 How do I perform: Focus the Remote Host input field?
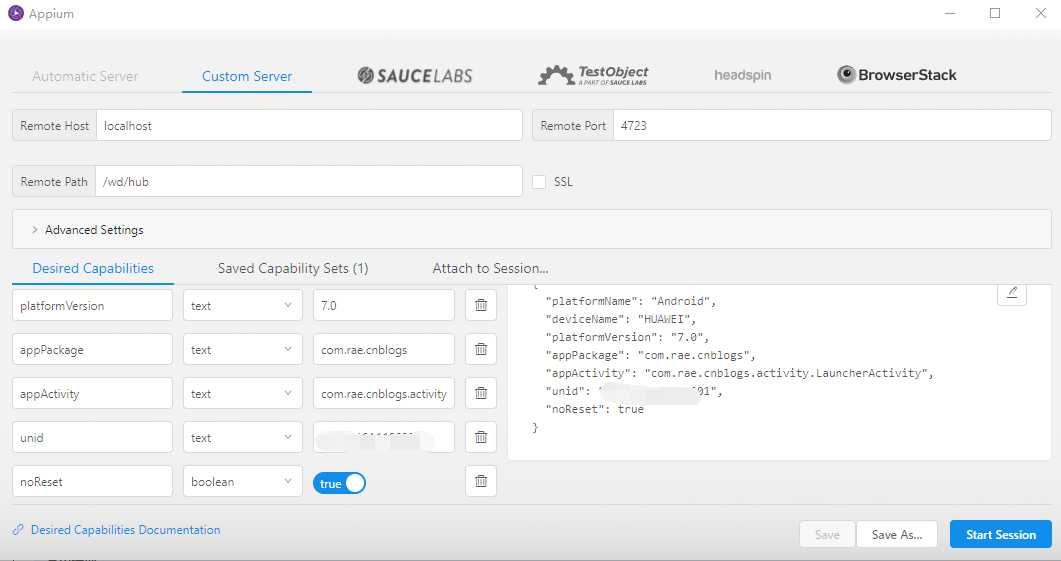coord(309,125)
